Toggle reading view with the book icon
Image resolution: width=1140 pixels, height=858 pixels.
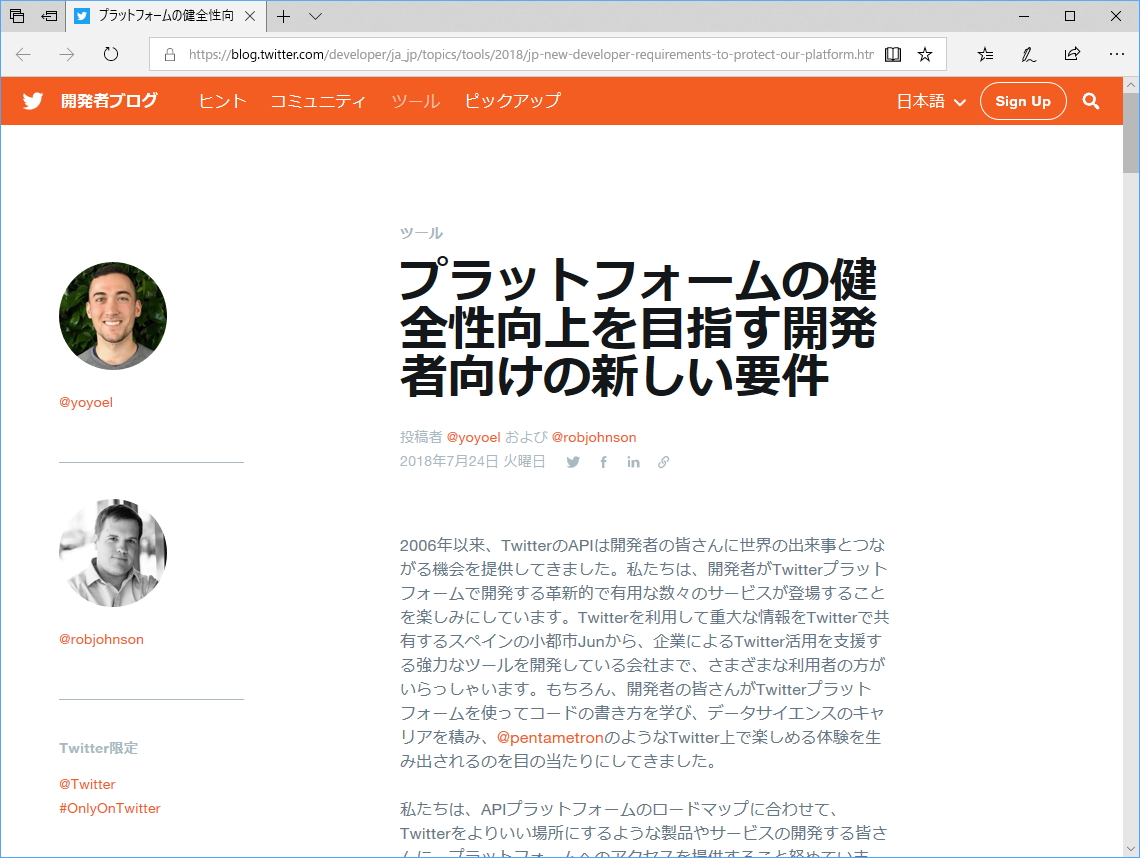tap(892, 55)
